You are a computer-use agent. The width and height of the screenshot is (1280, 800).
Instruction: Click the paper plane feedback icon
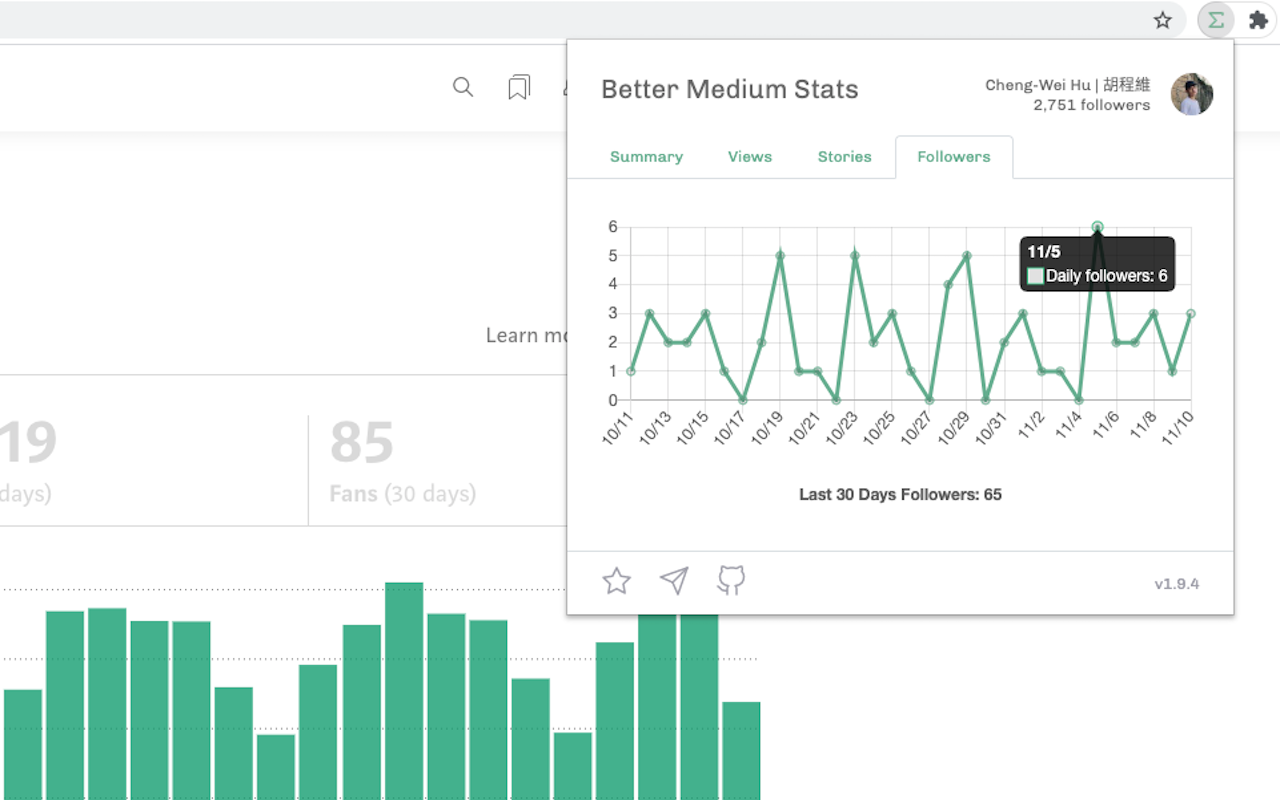(674, 581)
